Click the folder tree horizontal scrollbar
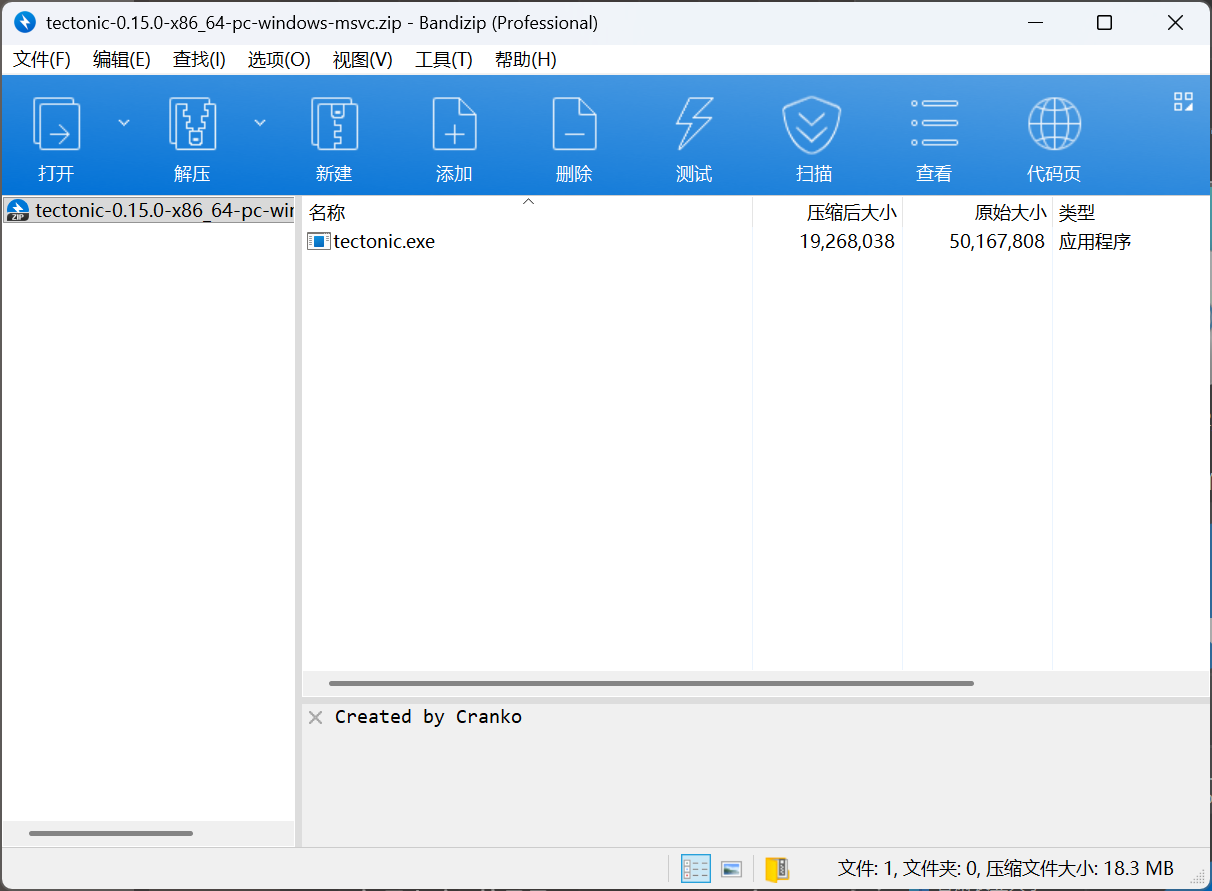 pyautogui.click(x=111, y=833)
